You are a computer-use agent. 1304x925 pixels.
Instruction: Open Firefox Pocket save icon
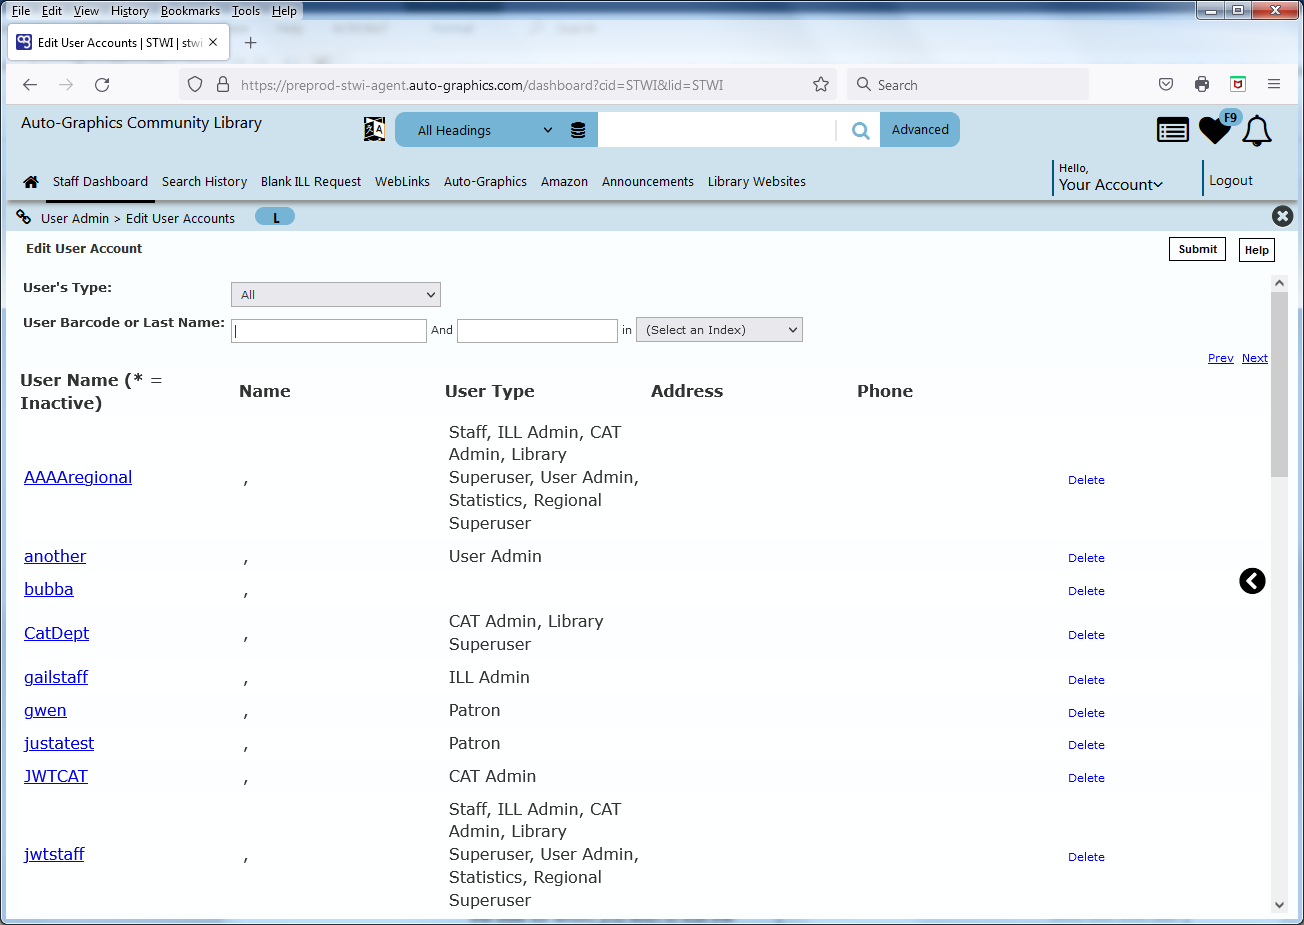tap(1166, 85)
